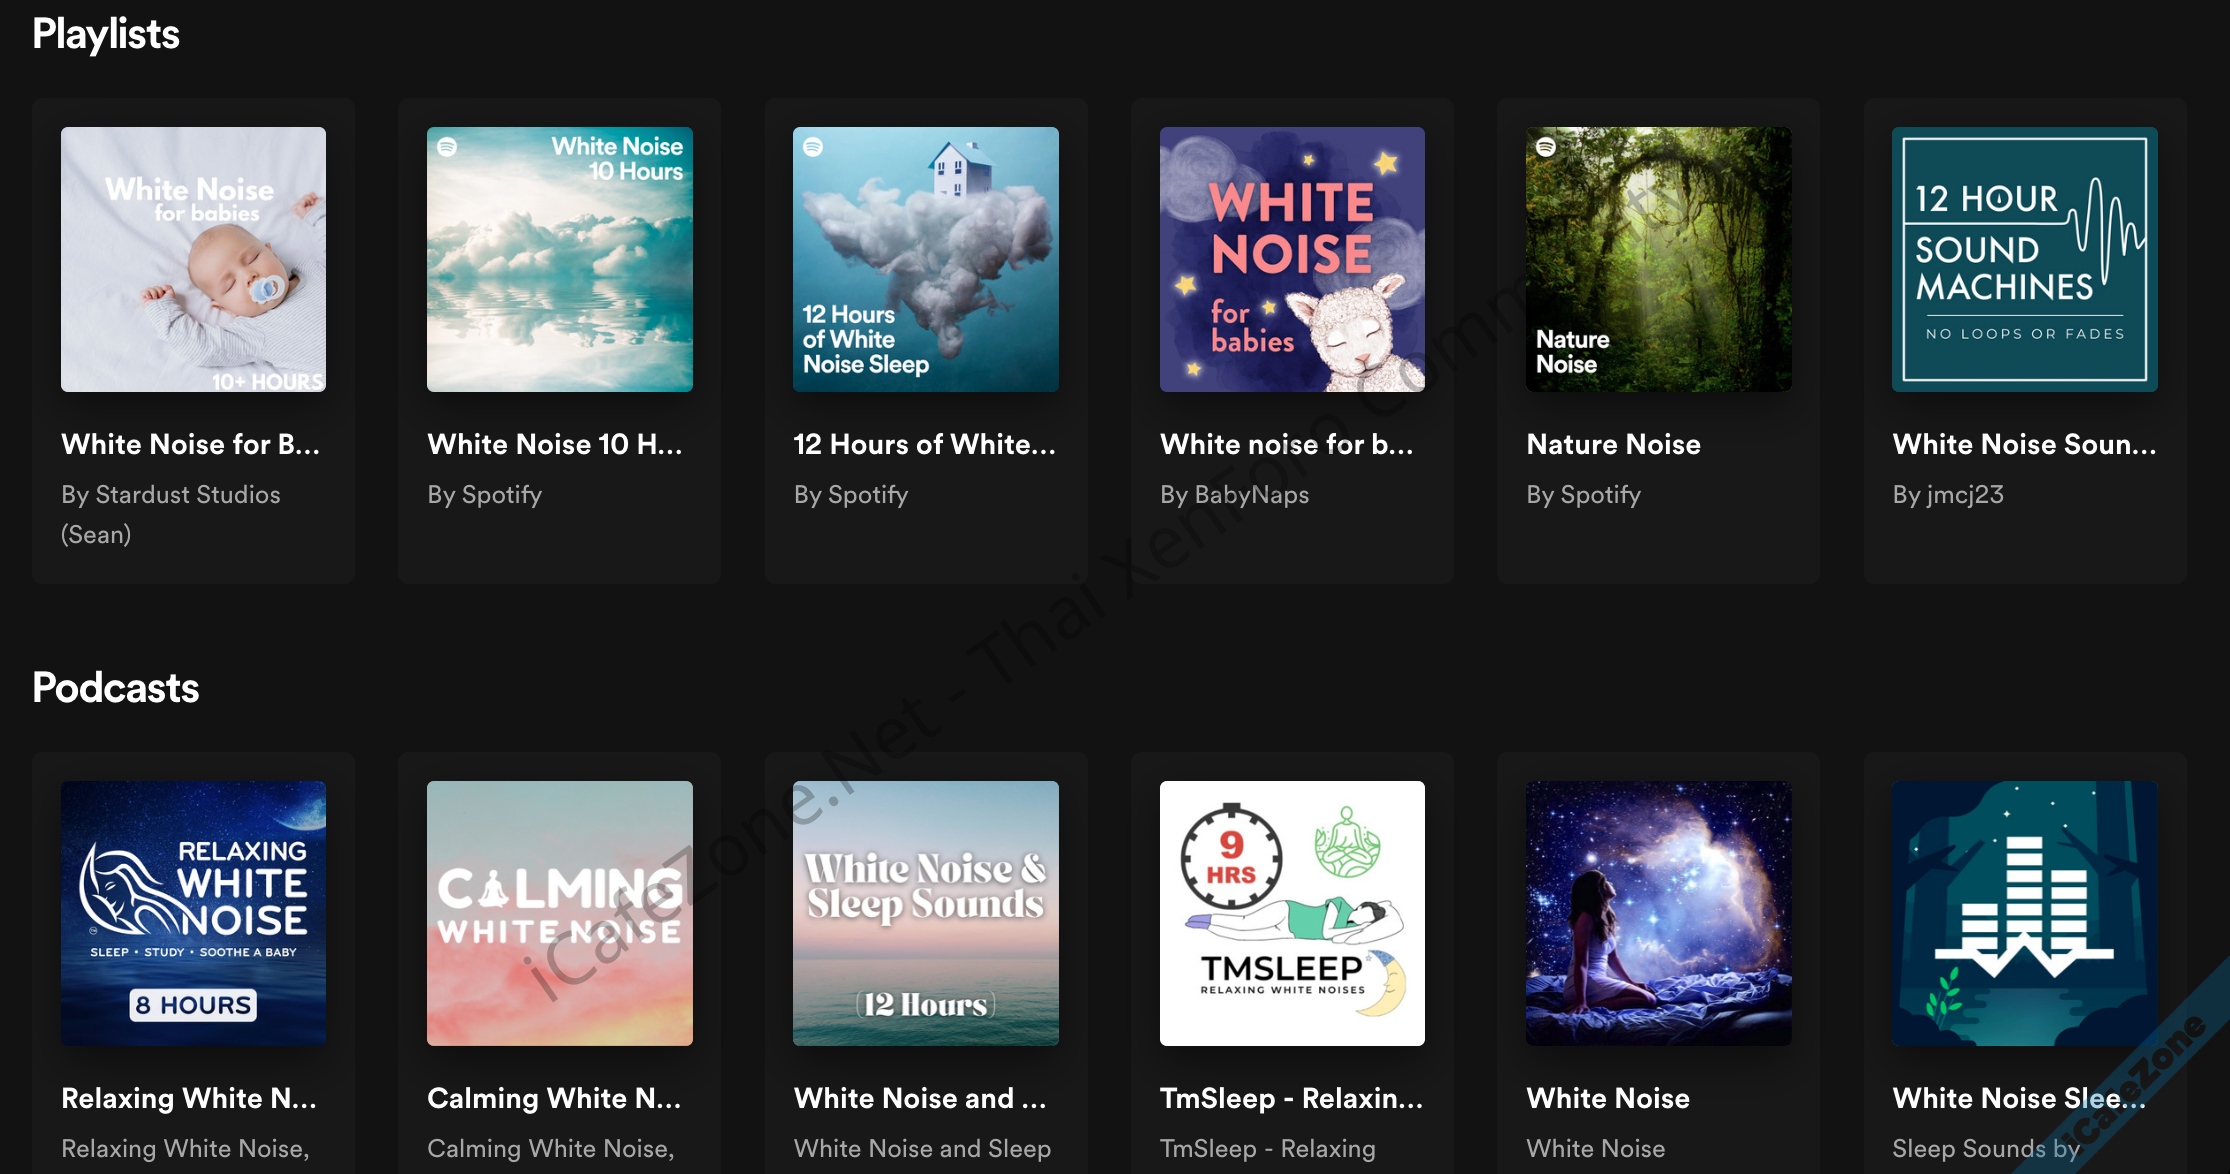
Task: Click By jmcj23 author text
Action: 1948,494
